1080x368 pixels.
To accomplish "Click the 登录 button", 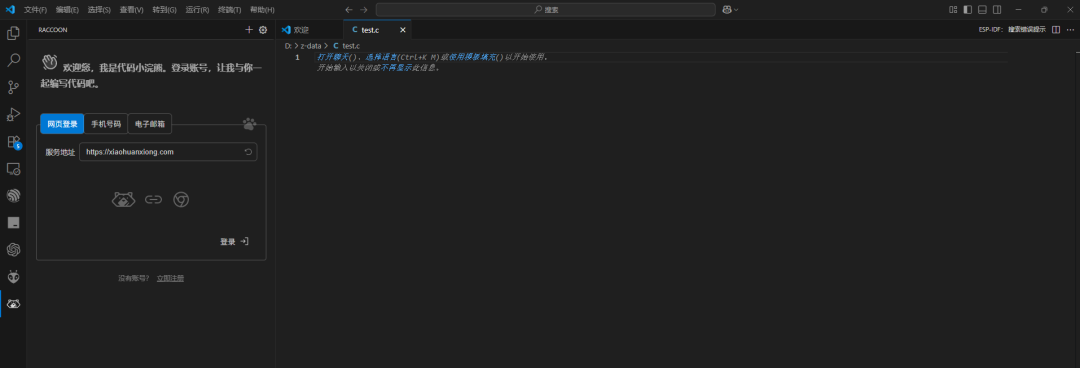I will tap(234, 242).
